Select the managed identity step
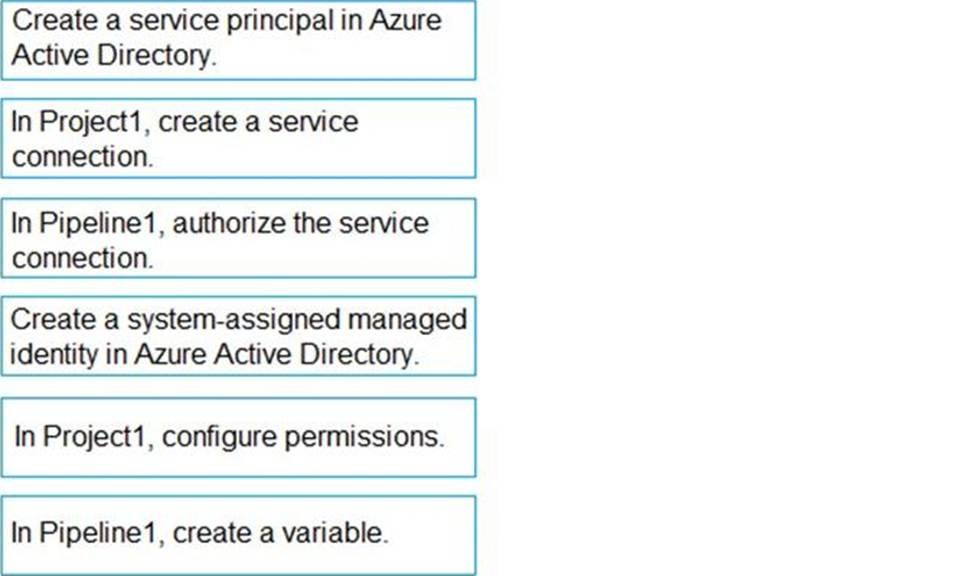The width and height of the screenshot is (973, 576). [238, 336]
